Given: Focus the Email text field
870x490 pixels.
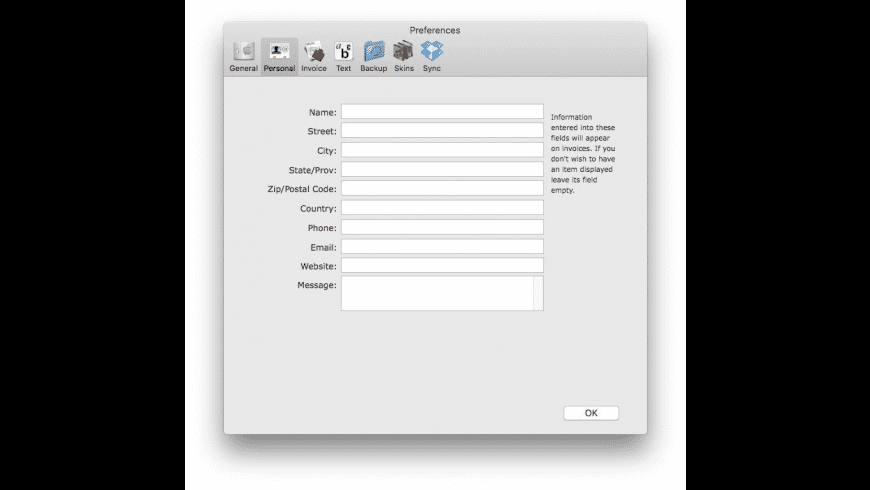Looking at the screenshot, I should coord(442,246).
